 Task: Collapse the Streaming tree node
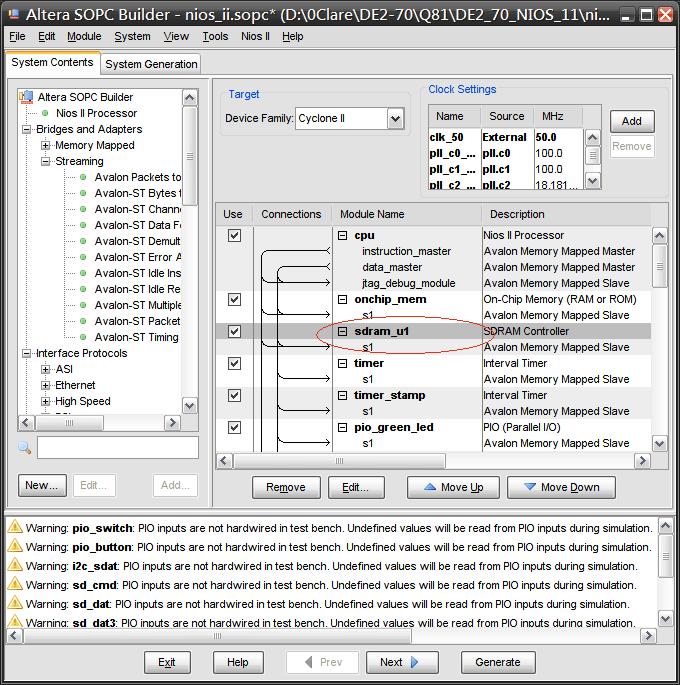pos(45,161)
